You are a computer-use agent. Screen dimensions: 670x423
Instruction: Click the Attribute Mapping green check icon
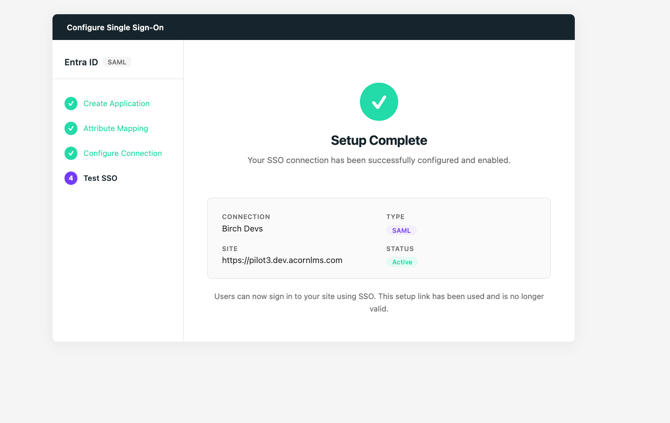click(71, 128)
